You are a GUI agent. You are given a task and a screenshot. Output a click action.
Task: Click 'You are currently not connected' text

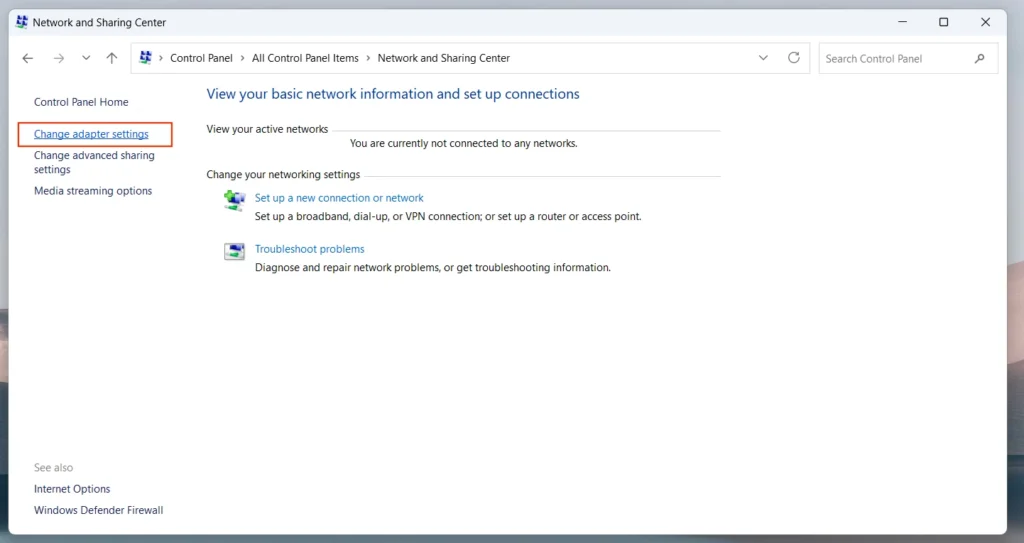pyautogui.click(x=464, y=143)
